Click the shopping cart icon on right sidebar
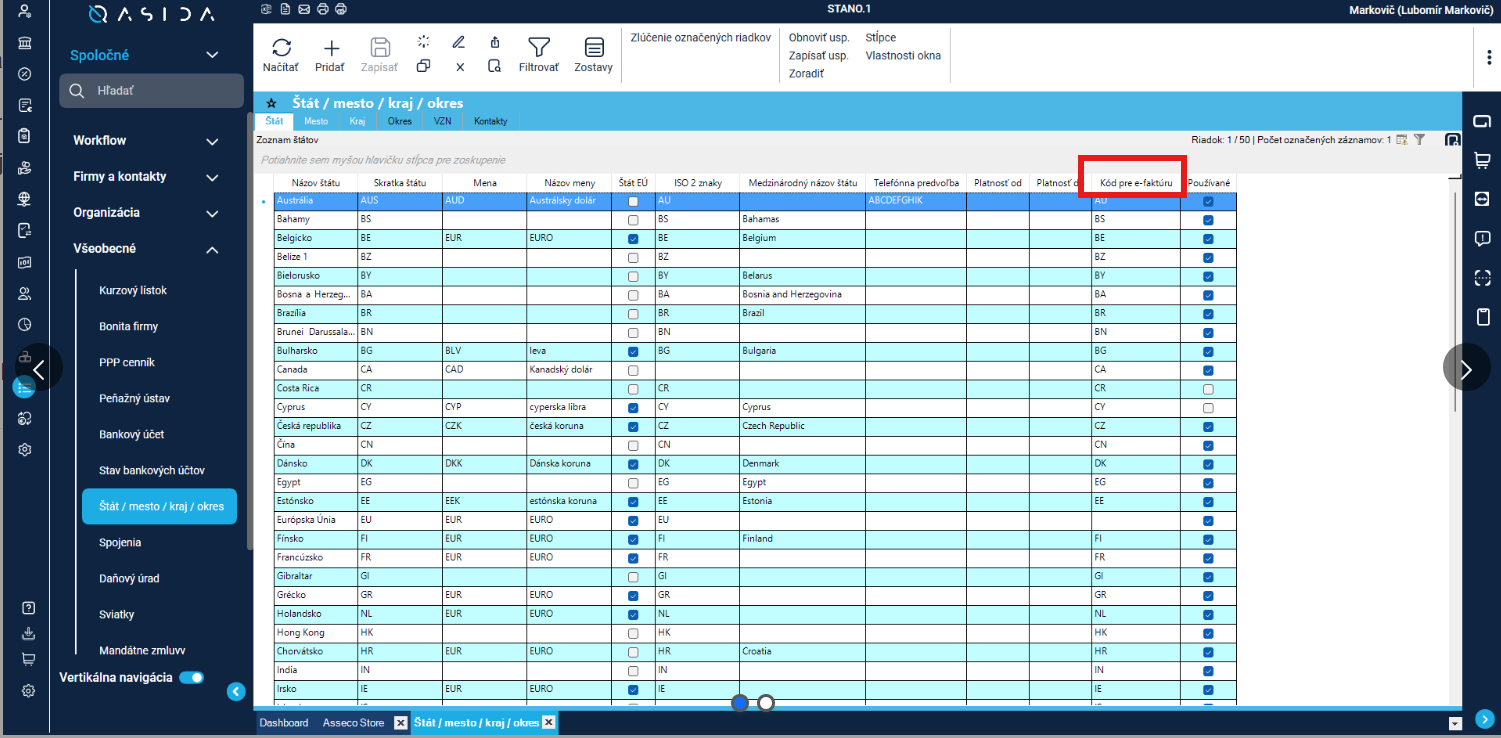 (1482, 160)
